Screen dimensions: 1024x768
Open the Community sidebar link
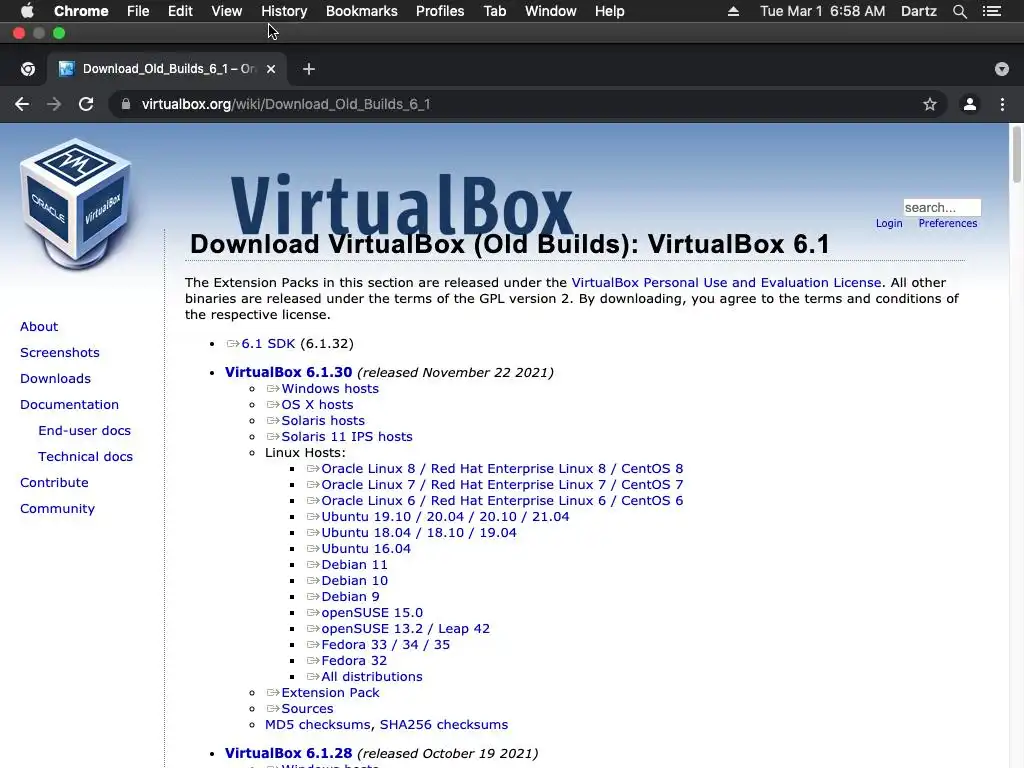click(x=57, y=509)
